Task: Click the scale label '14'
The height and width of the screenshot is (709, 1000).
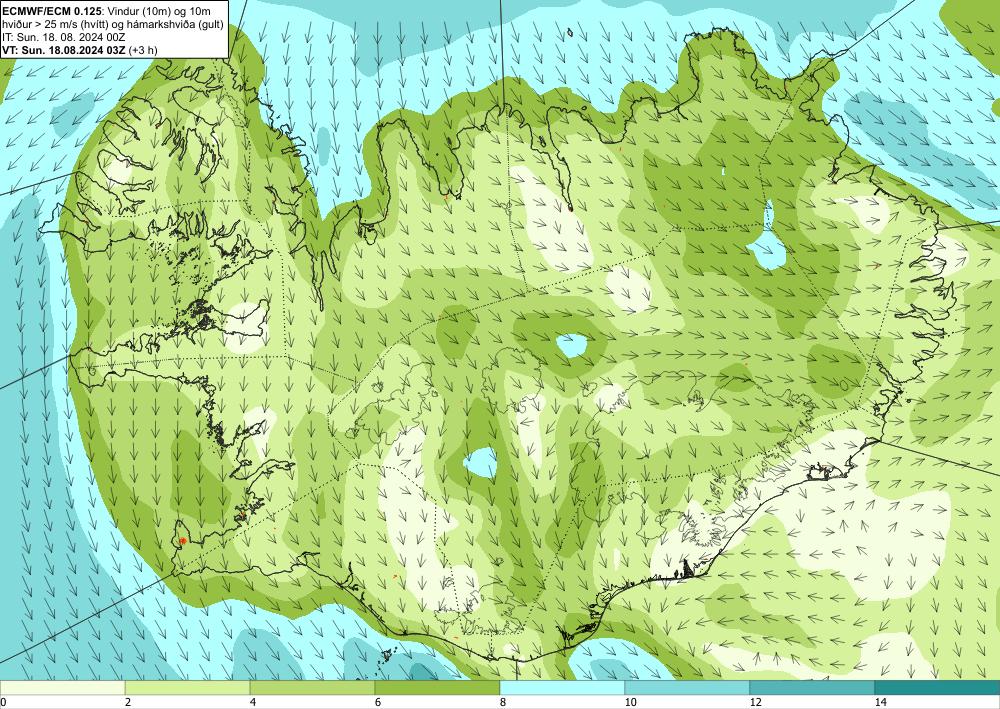Action: tap(881, 702)
